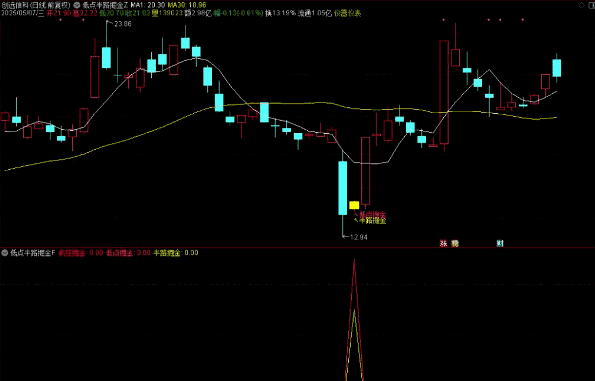The height and width of the screenshot is (381, 595).
Task: Click the 12.94 low price label
Action: pyautogui.click(x=359, y=237)
